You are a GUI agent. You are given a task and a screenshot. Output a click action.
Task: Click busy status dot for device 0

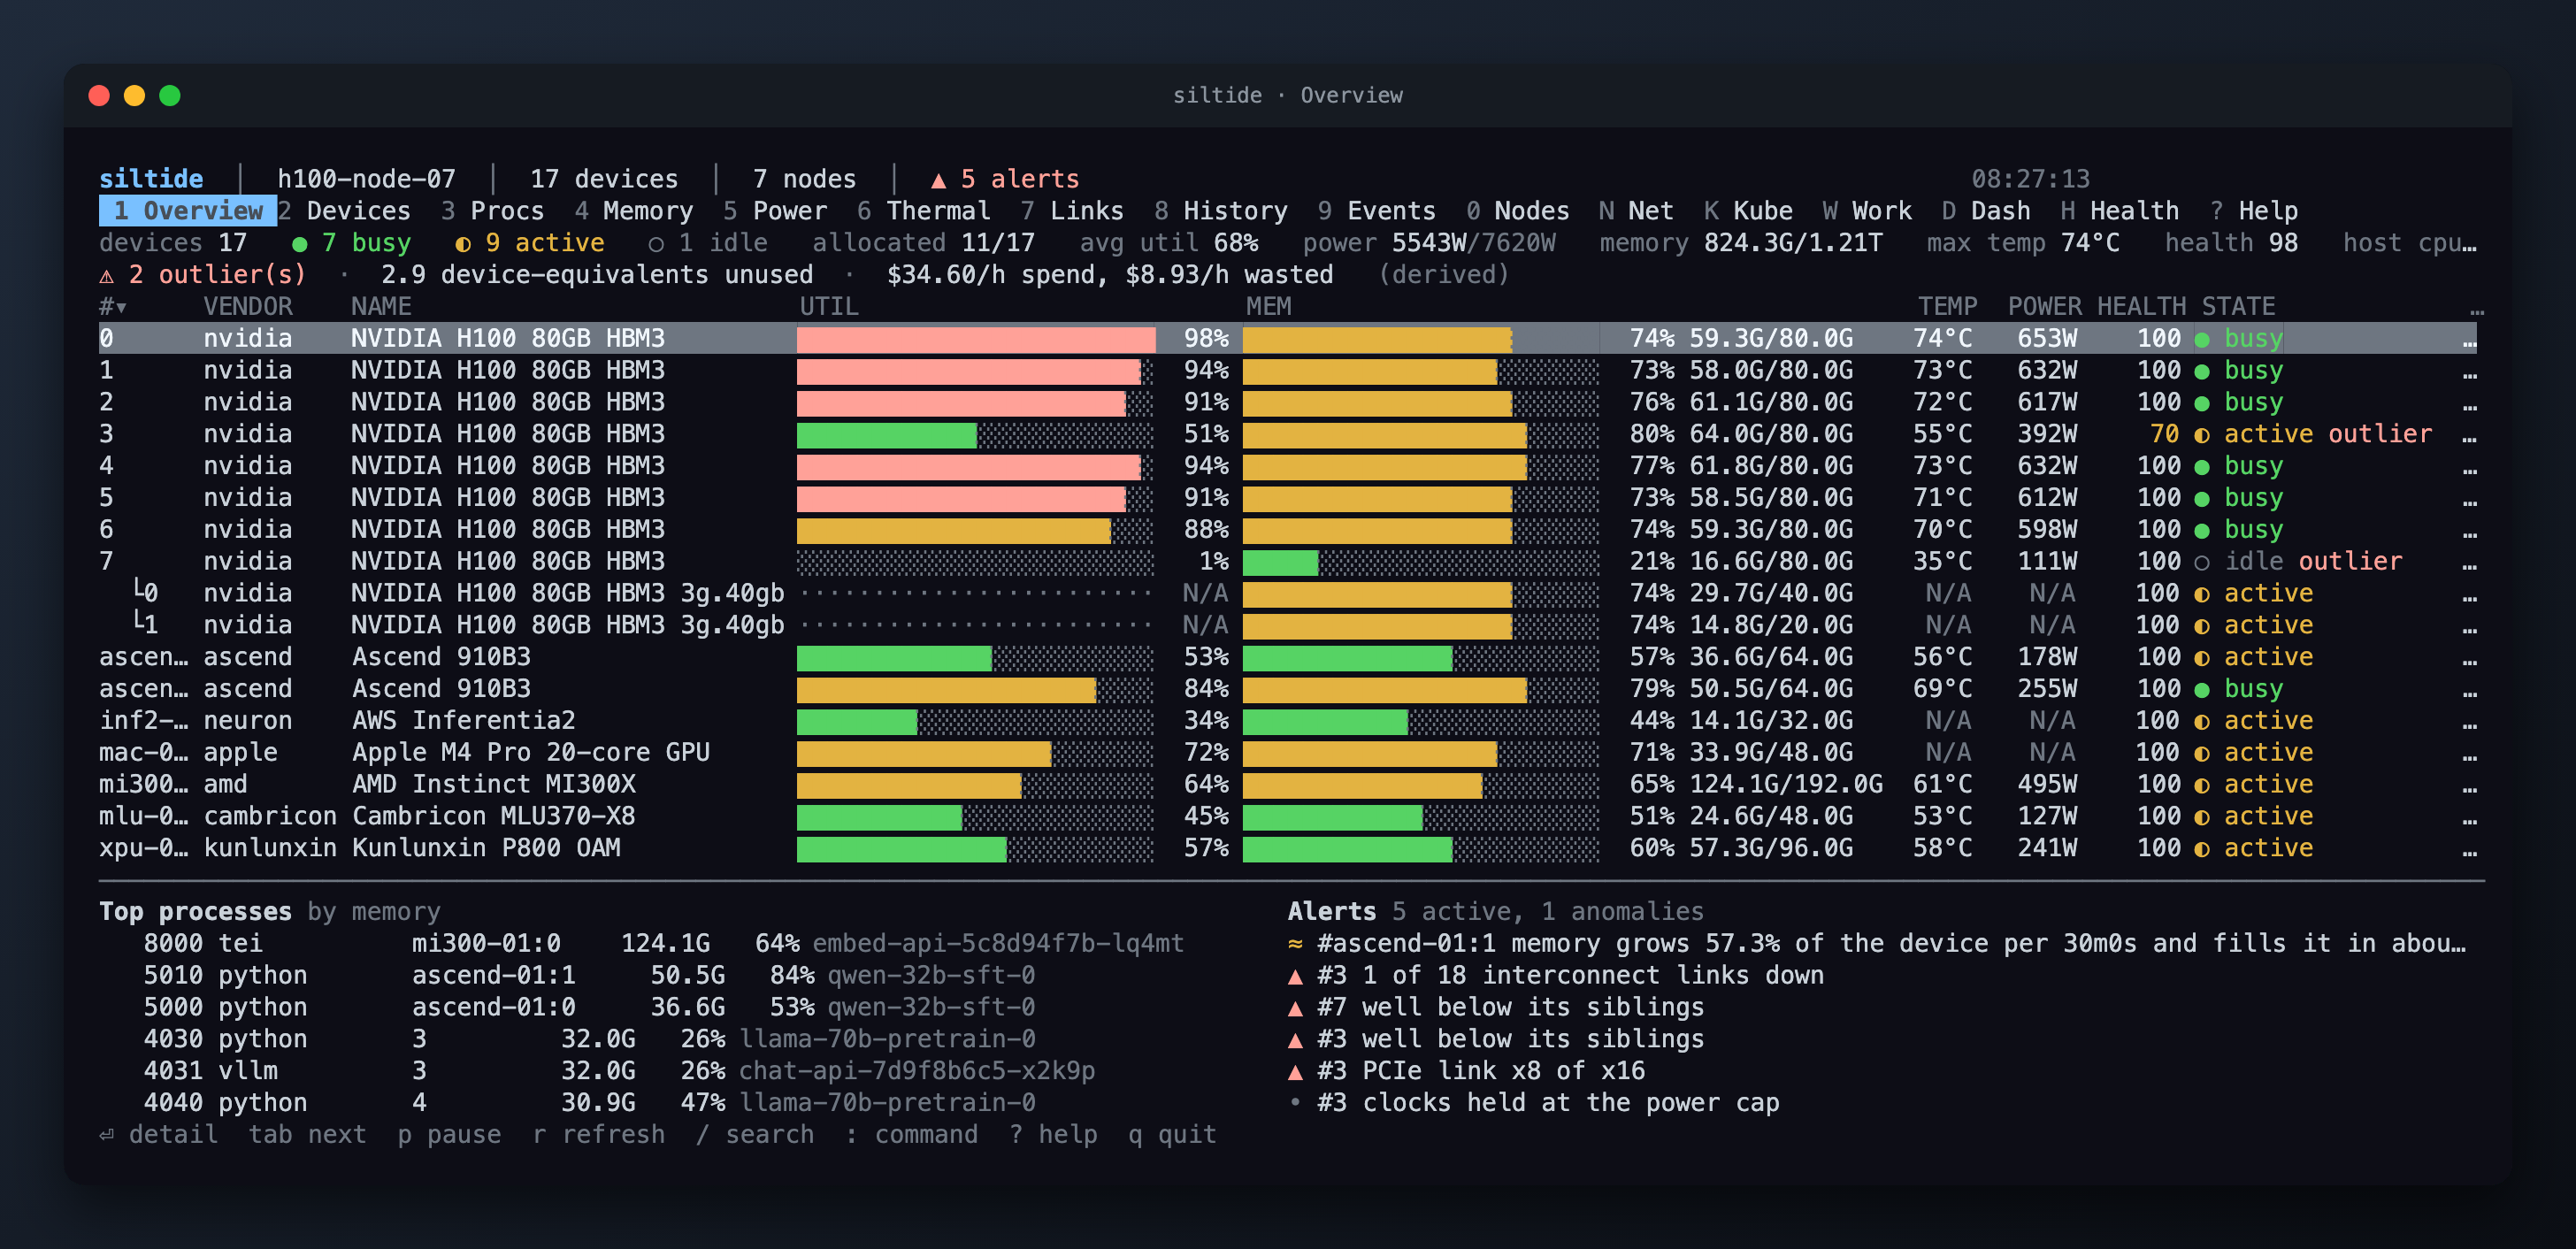[x=2202, y=340]
